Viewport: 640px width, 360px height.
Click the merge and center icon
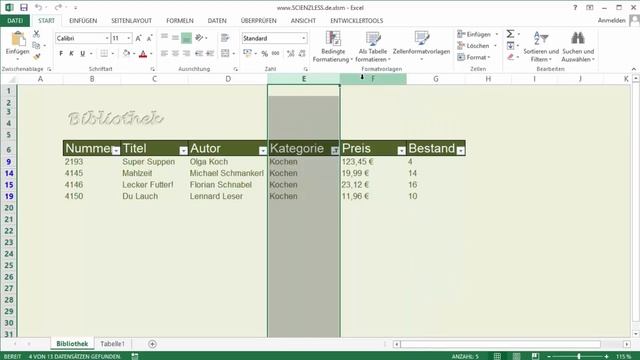(225, 53)
